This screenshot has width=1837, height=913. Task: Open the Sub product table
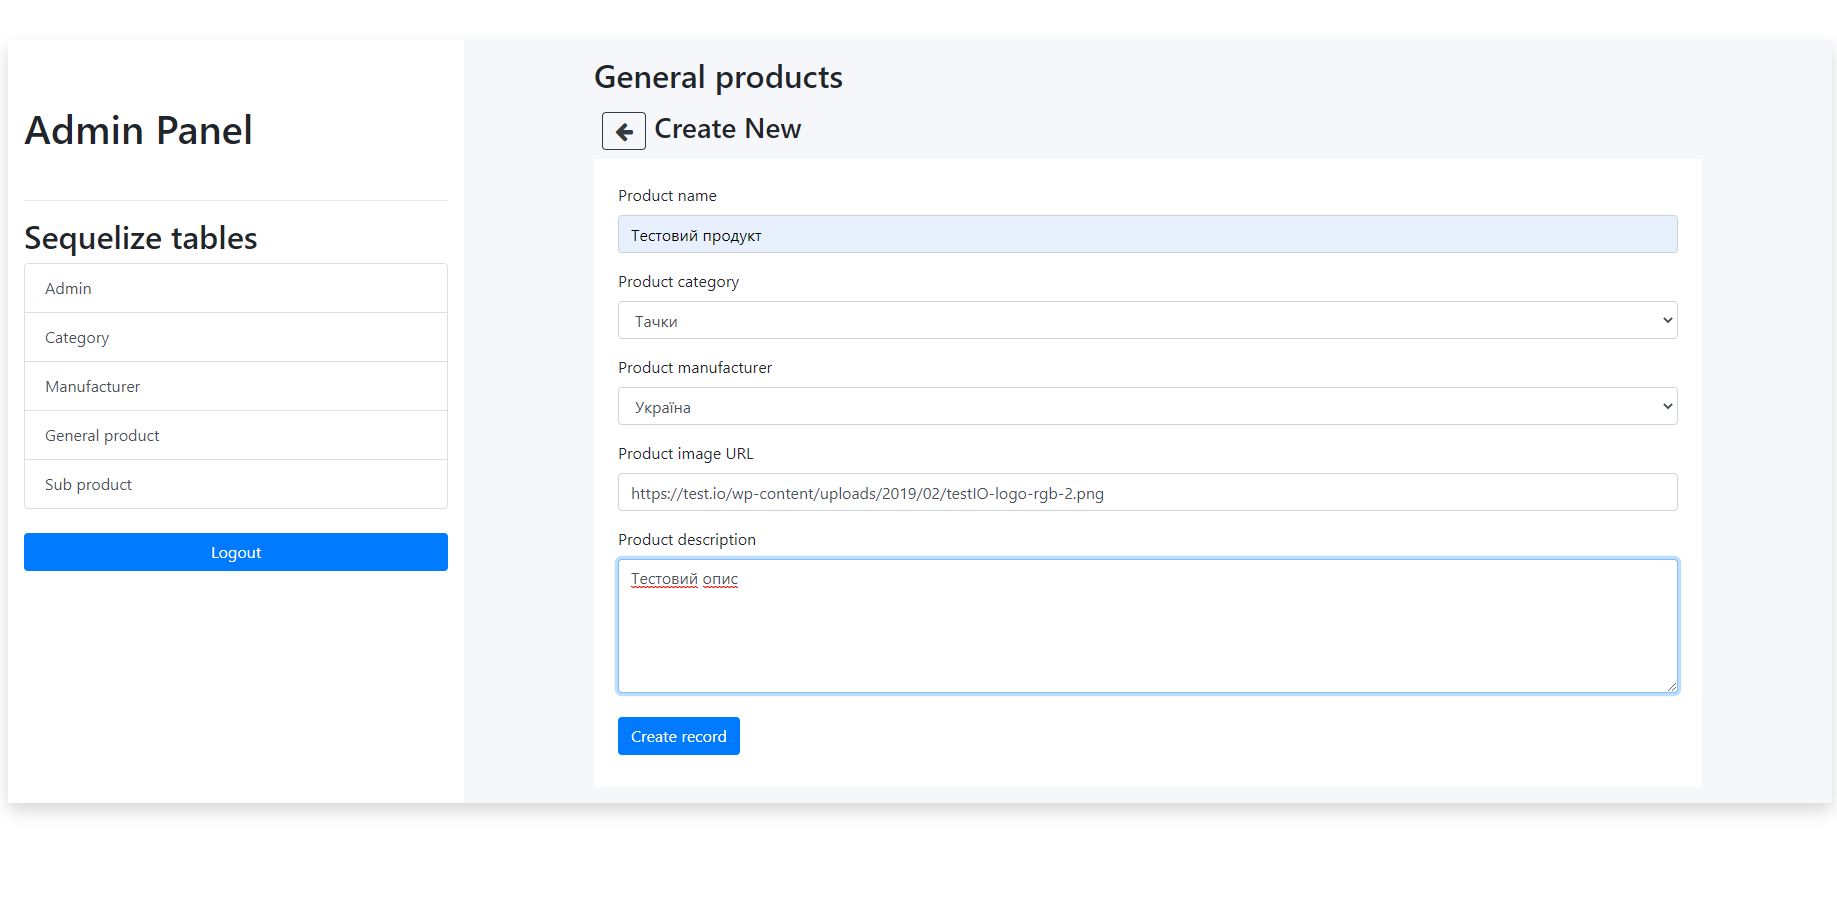[x=88, y=484]
